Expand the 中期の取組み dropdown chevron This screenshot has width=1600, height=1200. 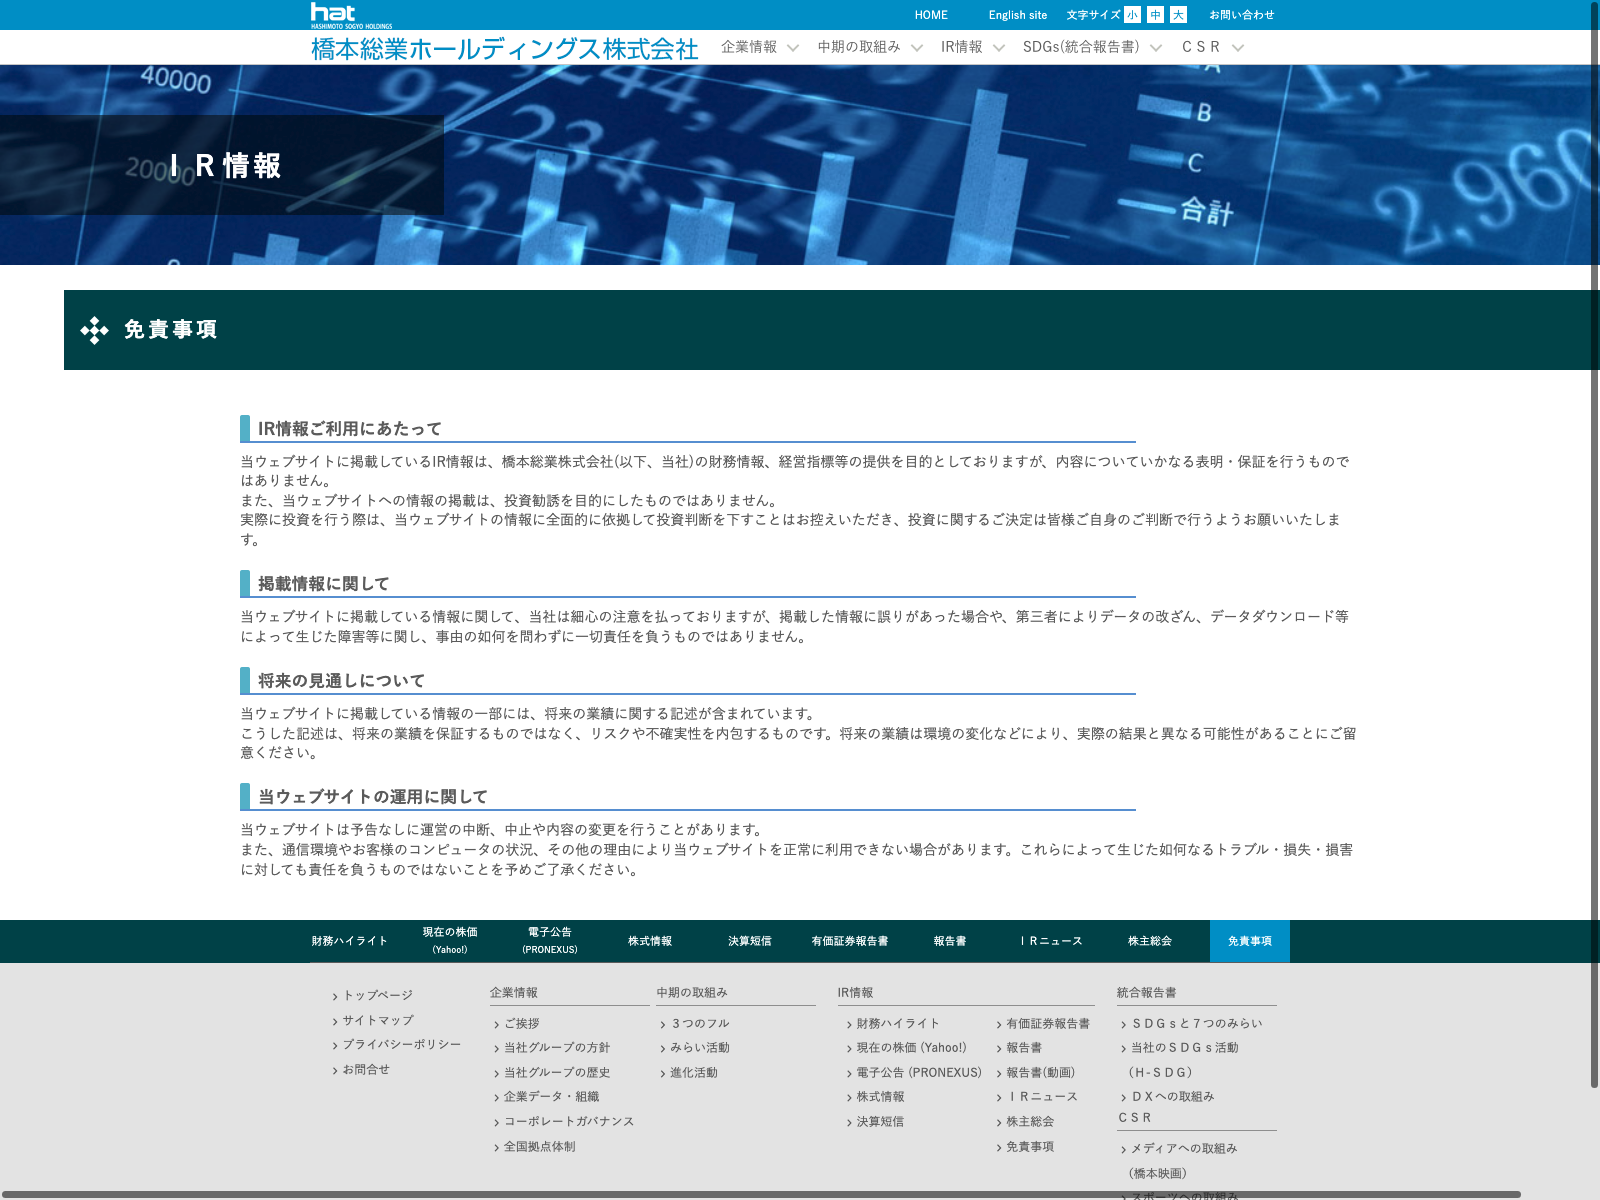(x=916, y=48)
